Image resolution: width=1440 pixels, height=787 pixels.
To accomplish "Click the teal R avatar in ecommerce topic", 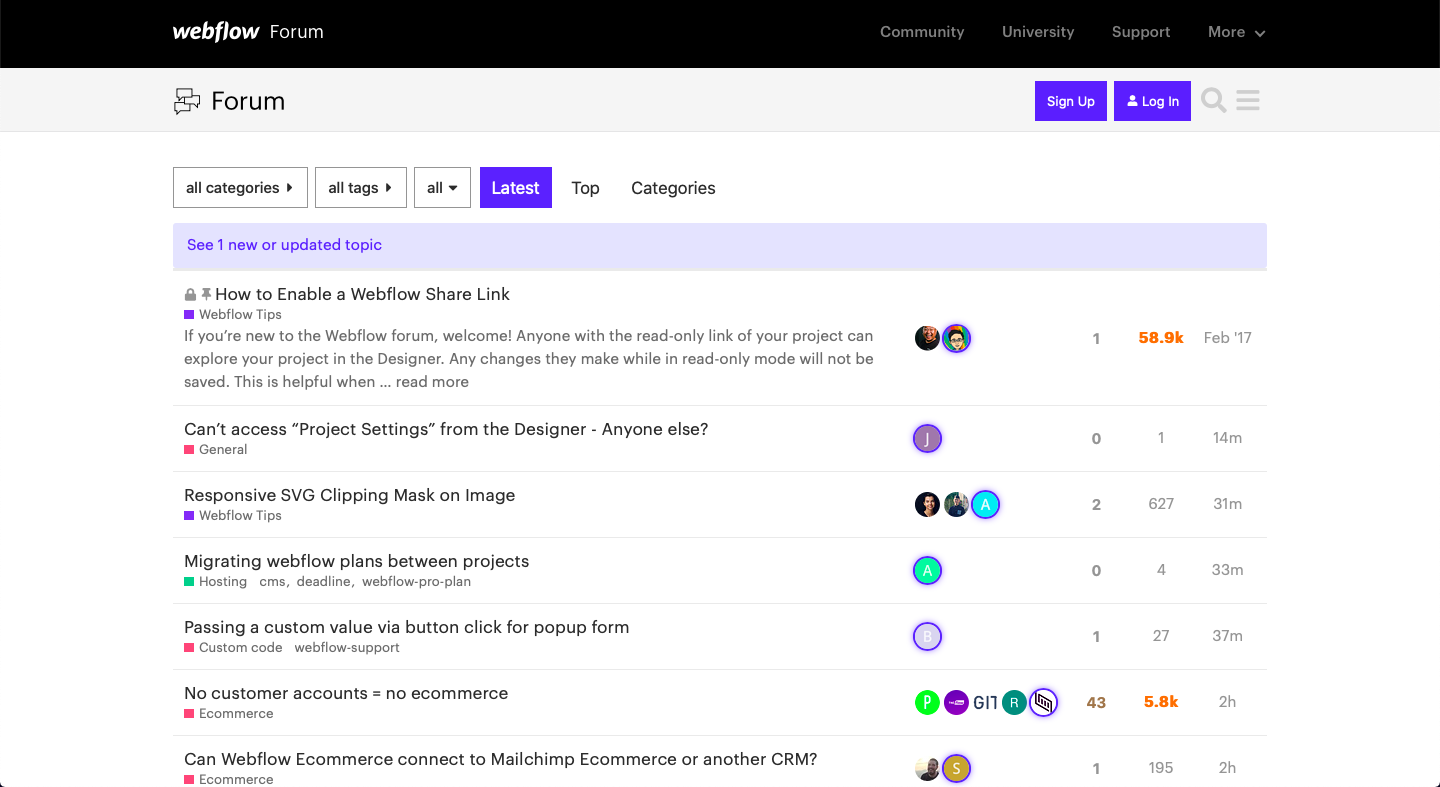I will [1015, 702].
